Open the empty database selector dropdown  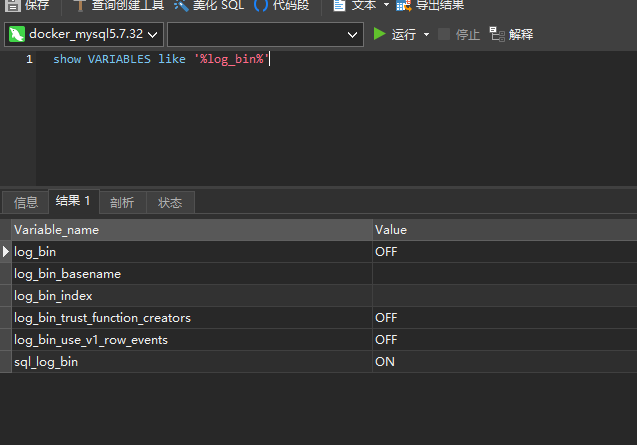coord(265,34)
